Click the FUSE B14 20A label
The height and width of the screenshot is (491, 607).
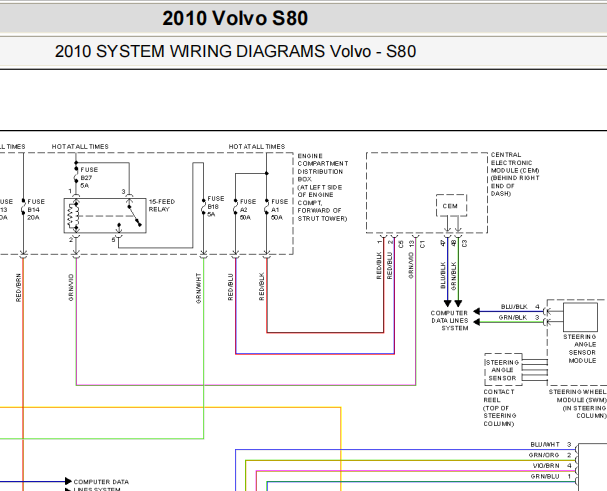pos(36,209)
